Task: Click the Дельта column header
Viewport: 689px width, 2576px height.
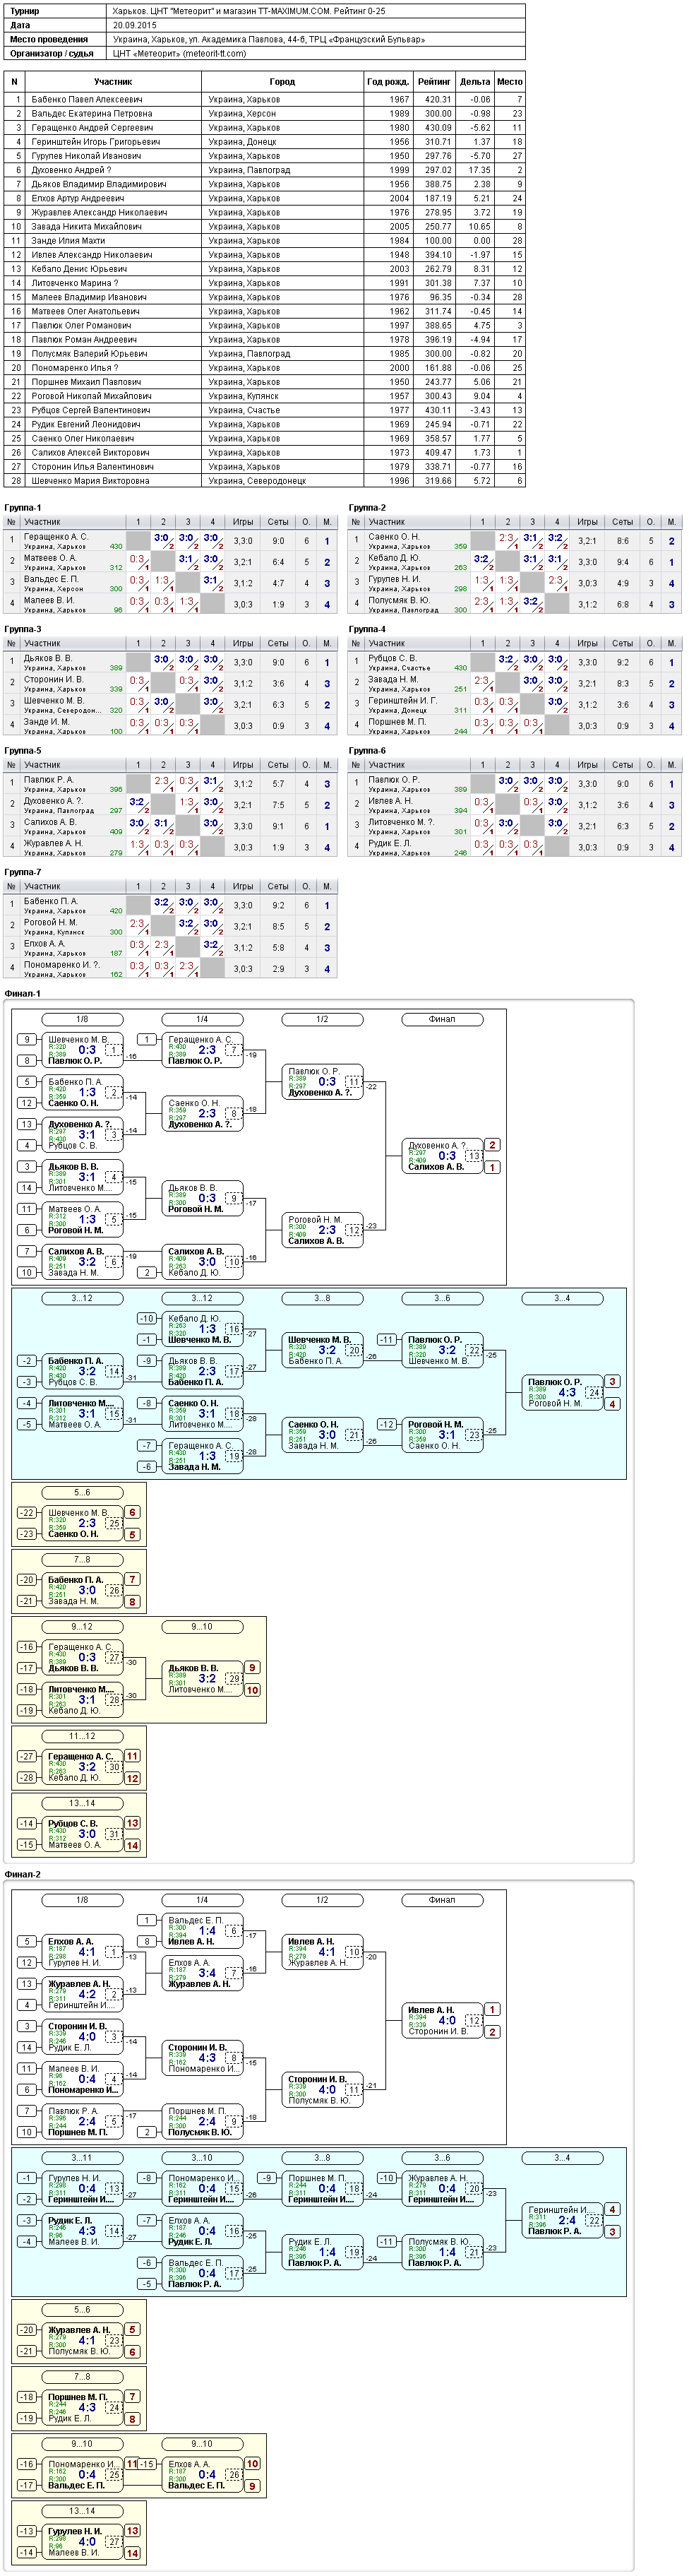Action: [x=475, y=82]
